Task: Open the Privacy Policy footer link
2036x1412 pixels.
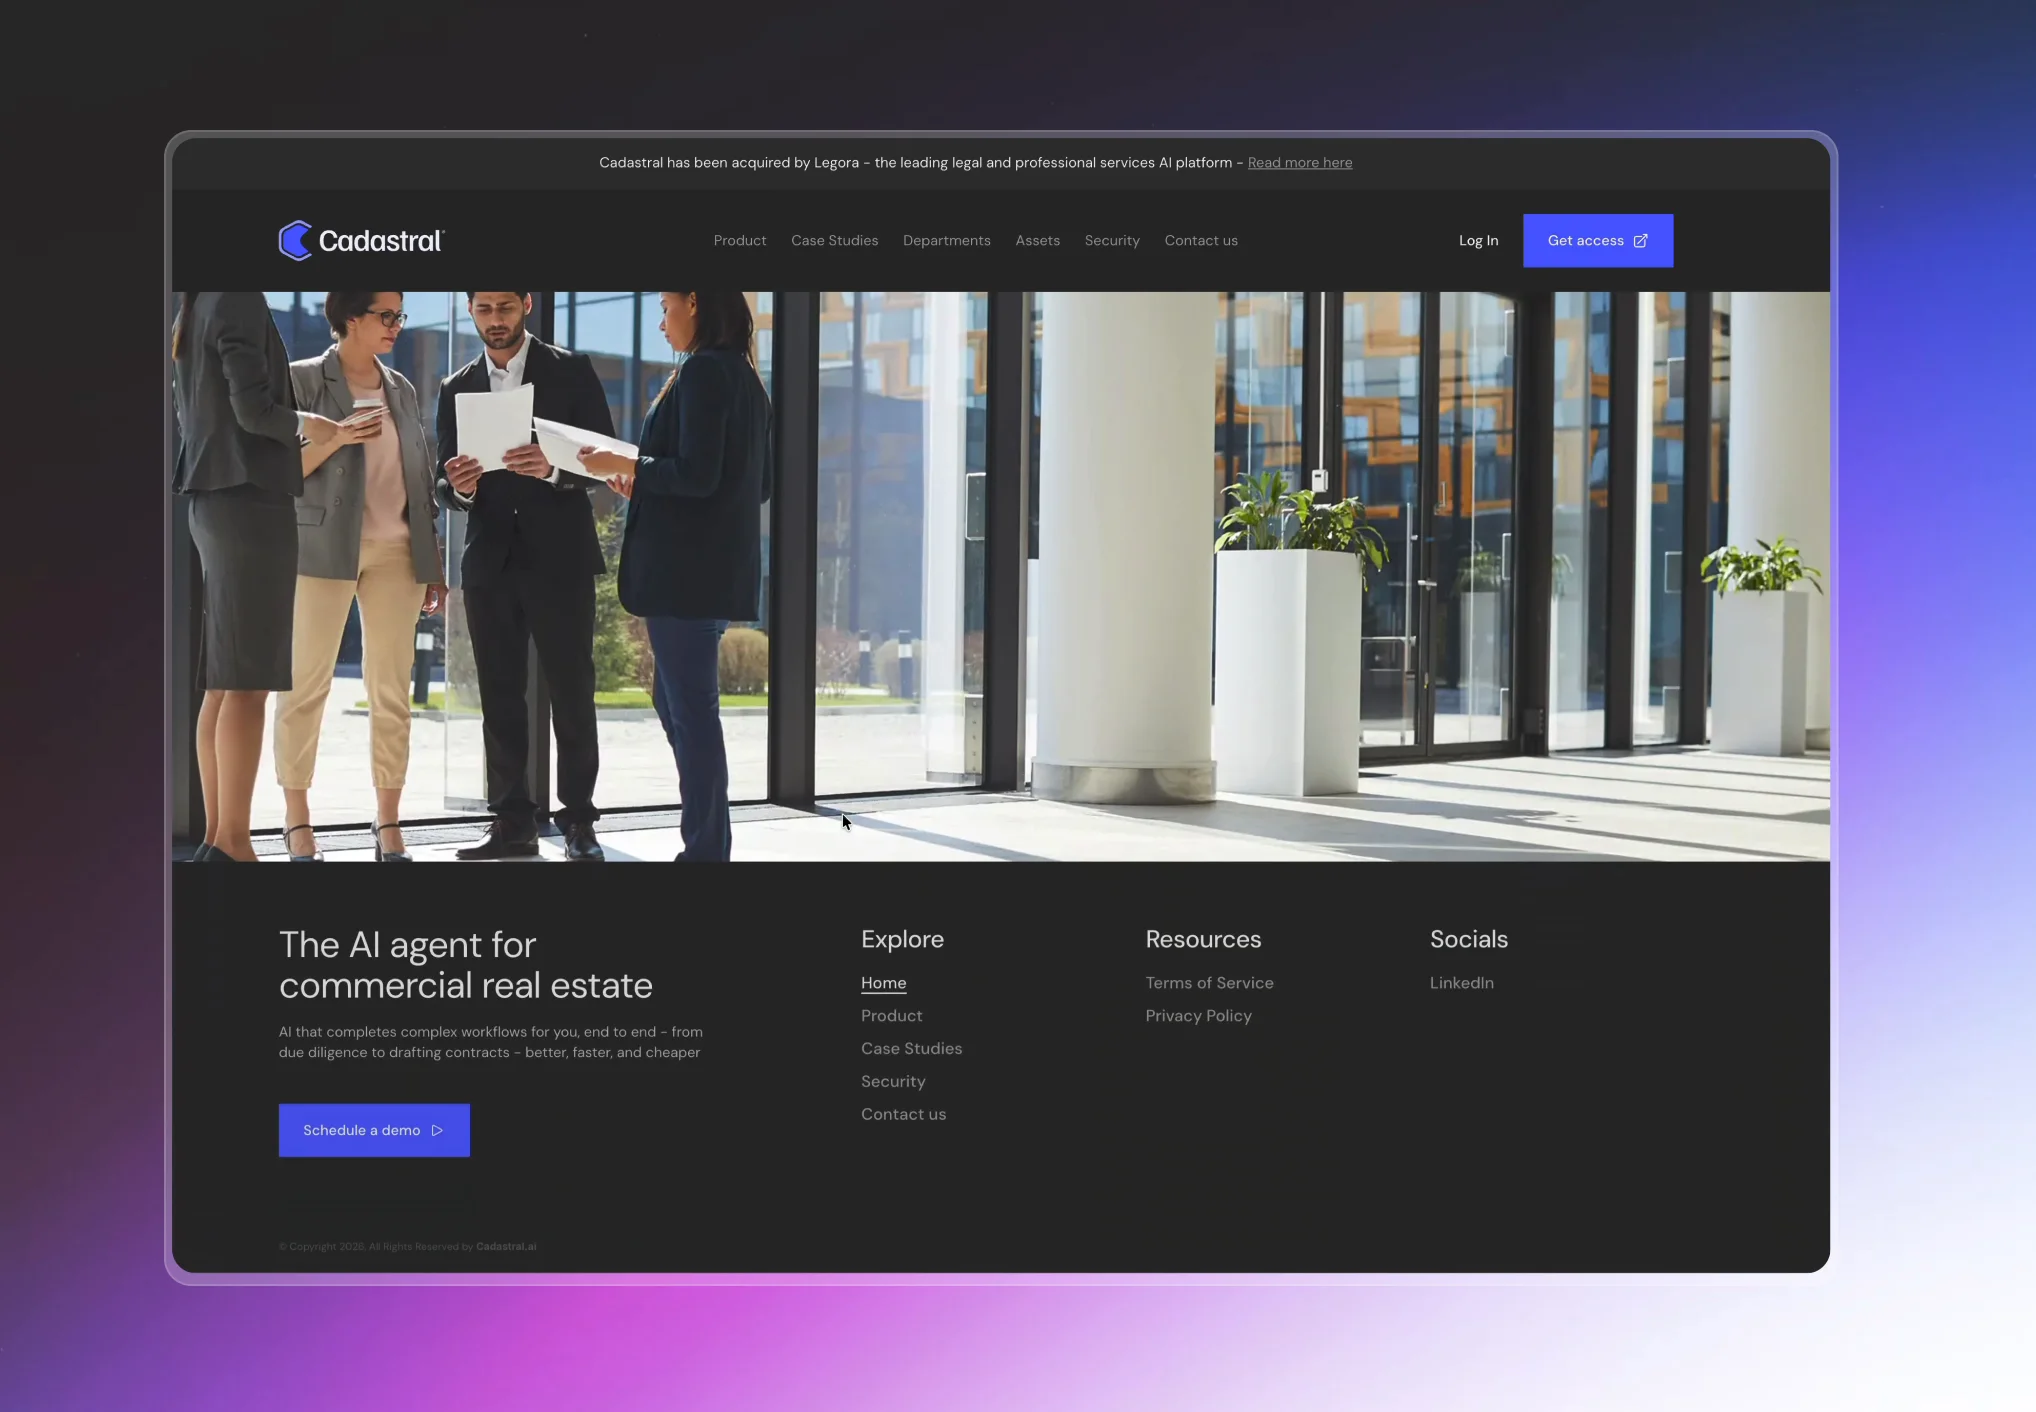Action: [x=1199, y=1016]
